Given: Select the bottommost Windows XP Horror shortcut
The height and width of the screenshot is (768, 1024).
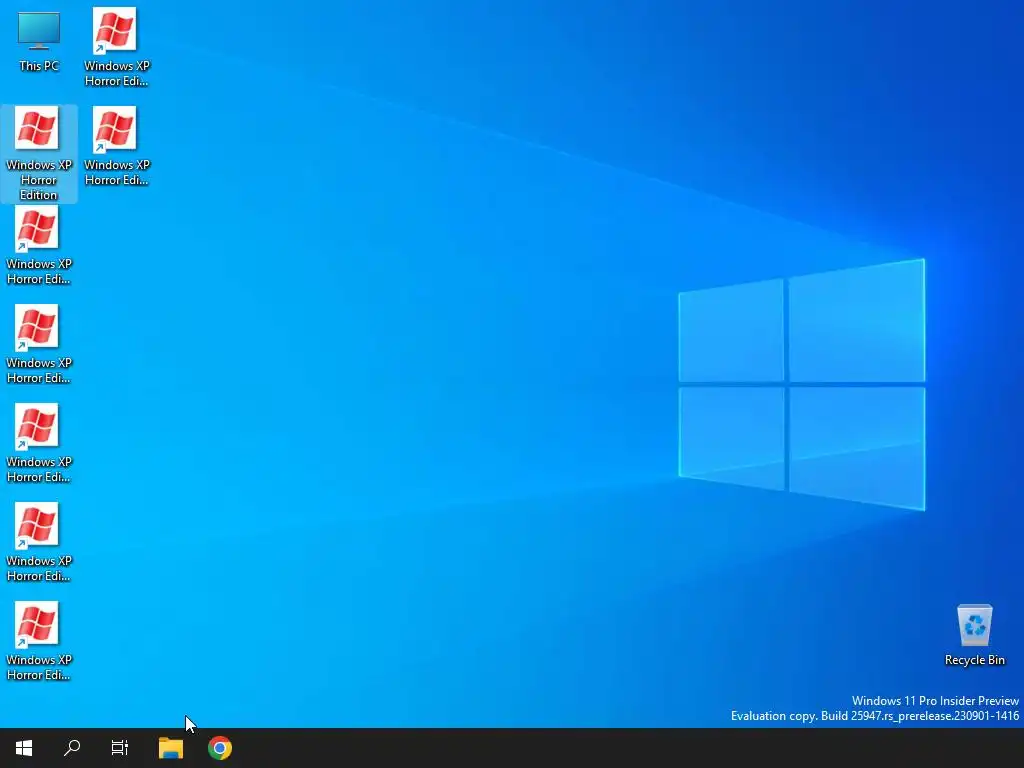Looking at the screenshot, I should point(38,641).
